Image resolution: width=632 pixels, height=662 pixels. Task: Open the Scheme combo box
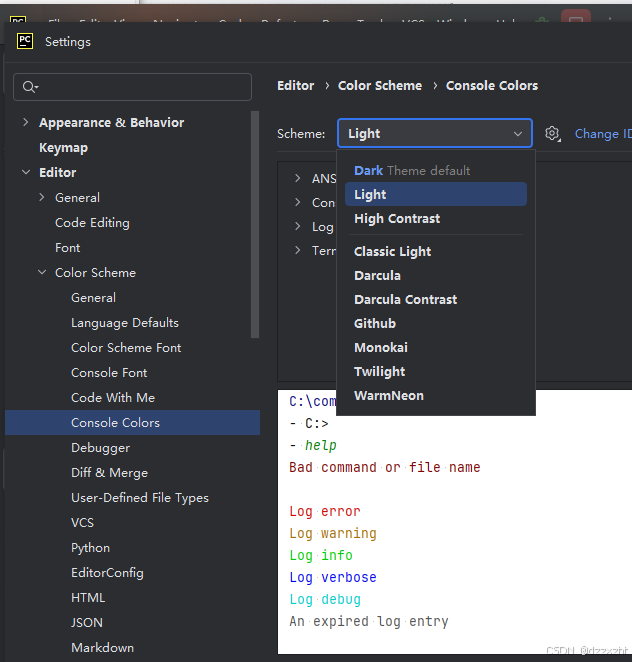pyautogui.click(x=435, y=133)
